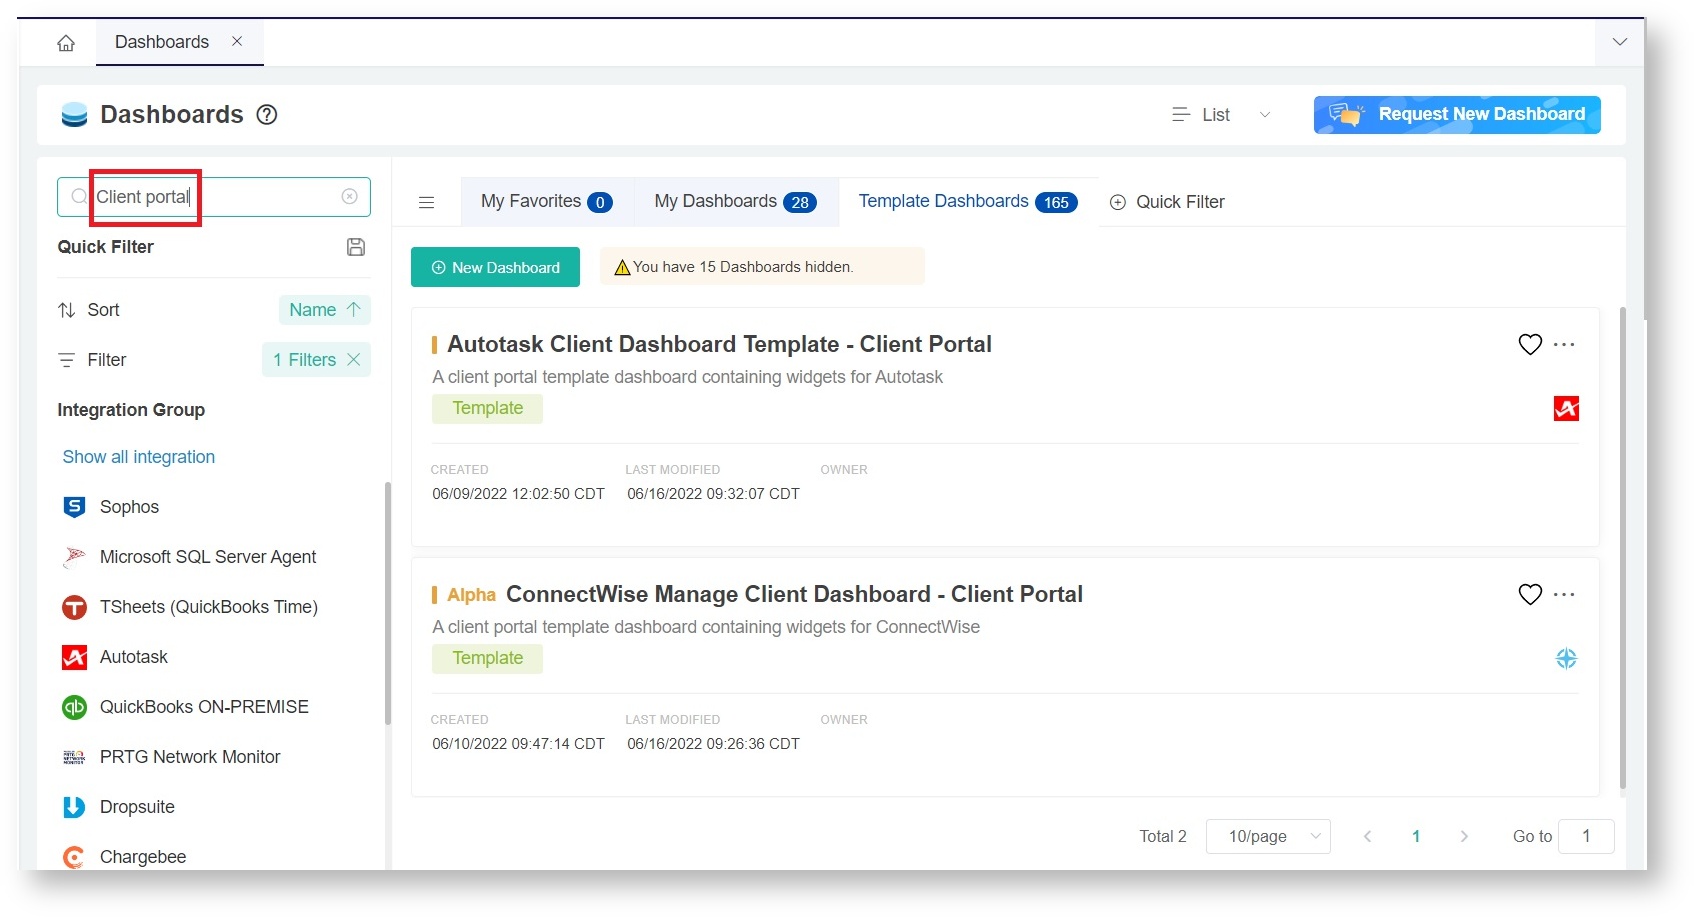Image resolution: width=1695 pixels, height=918 pixels.
Task: Open the 10/page selector
Action: [x=1267, y=836]
